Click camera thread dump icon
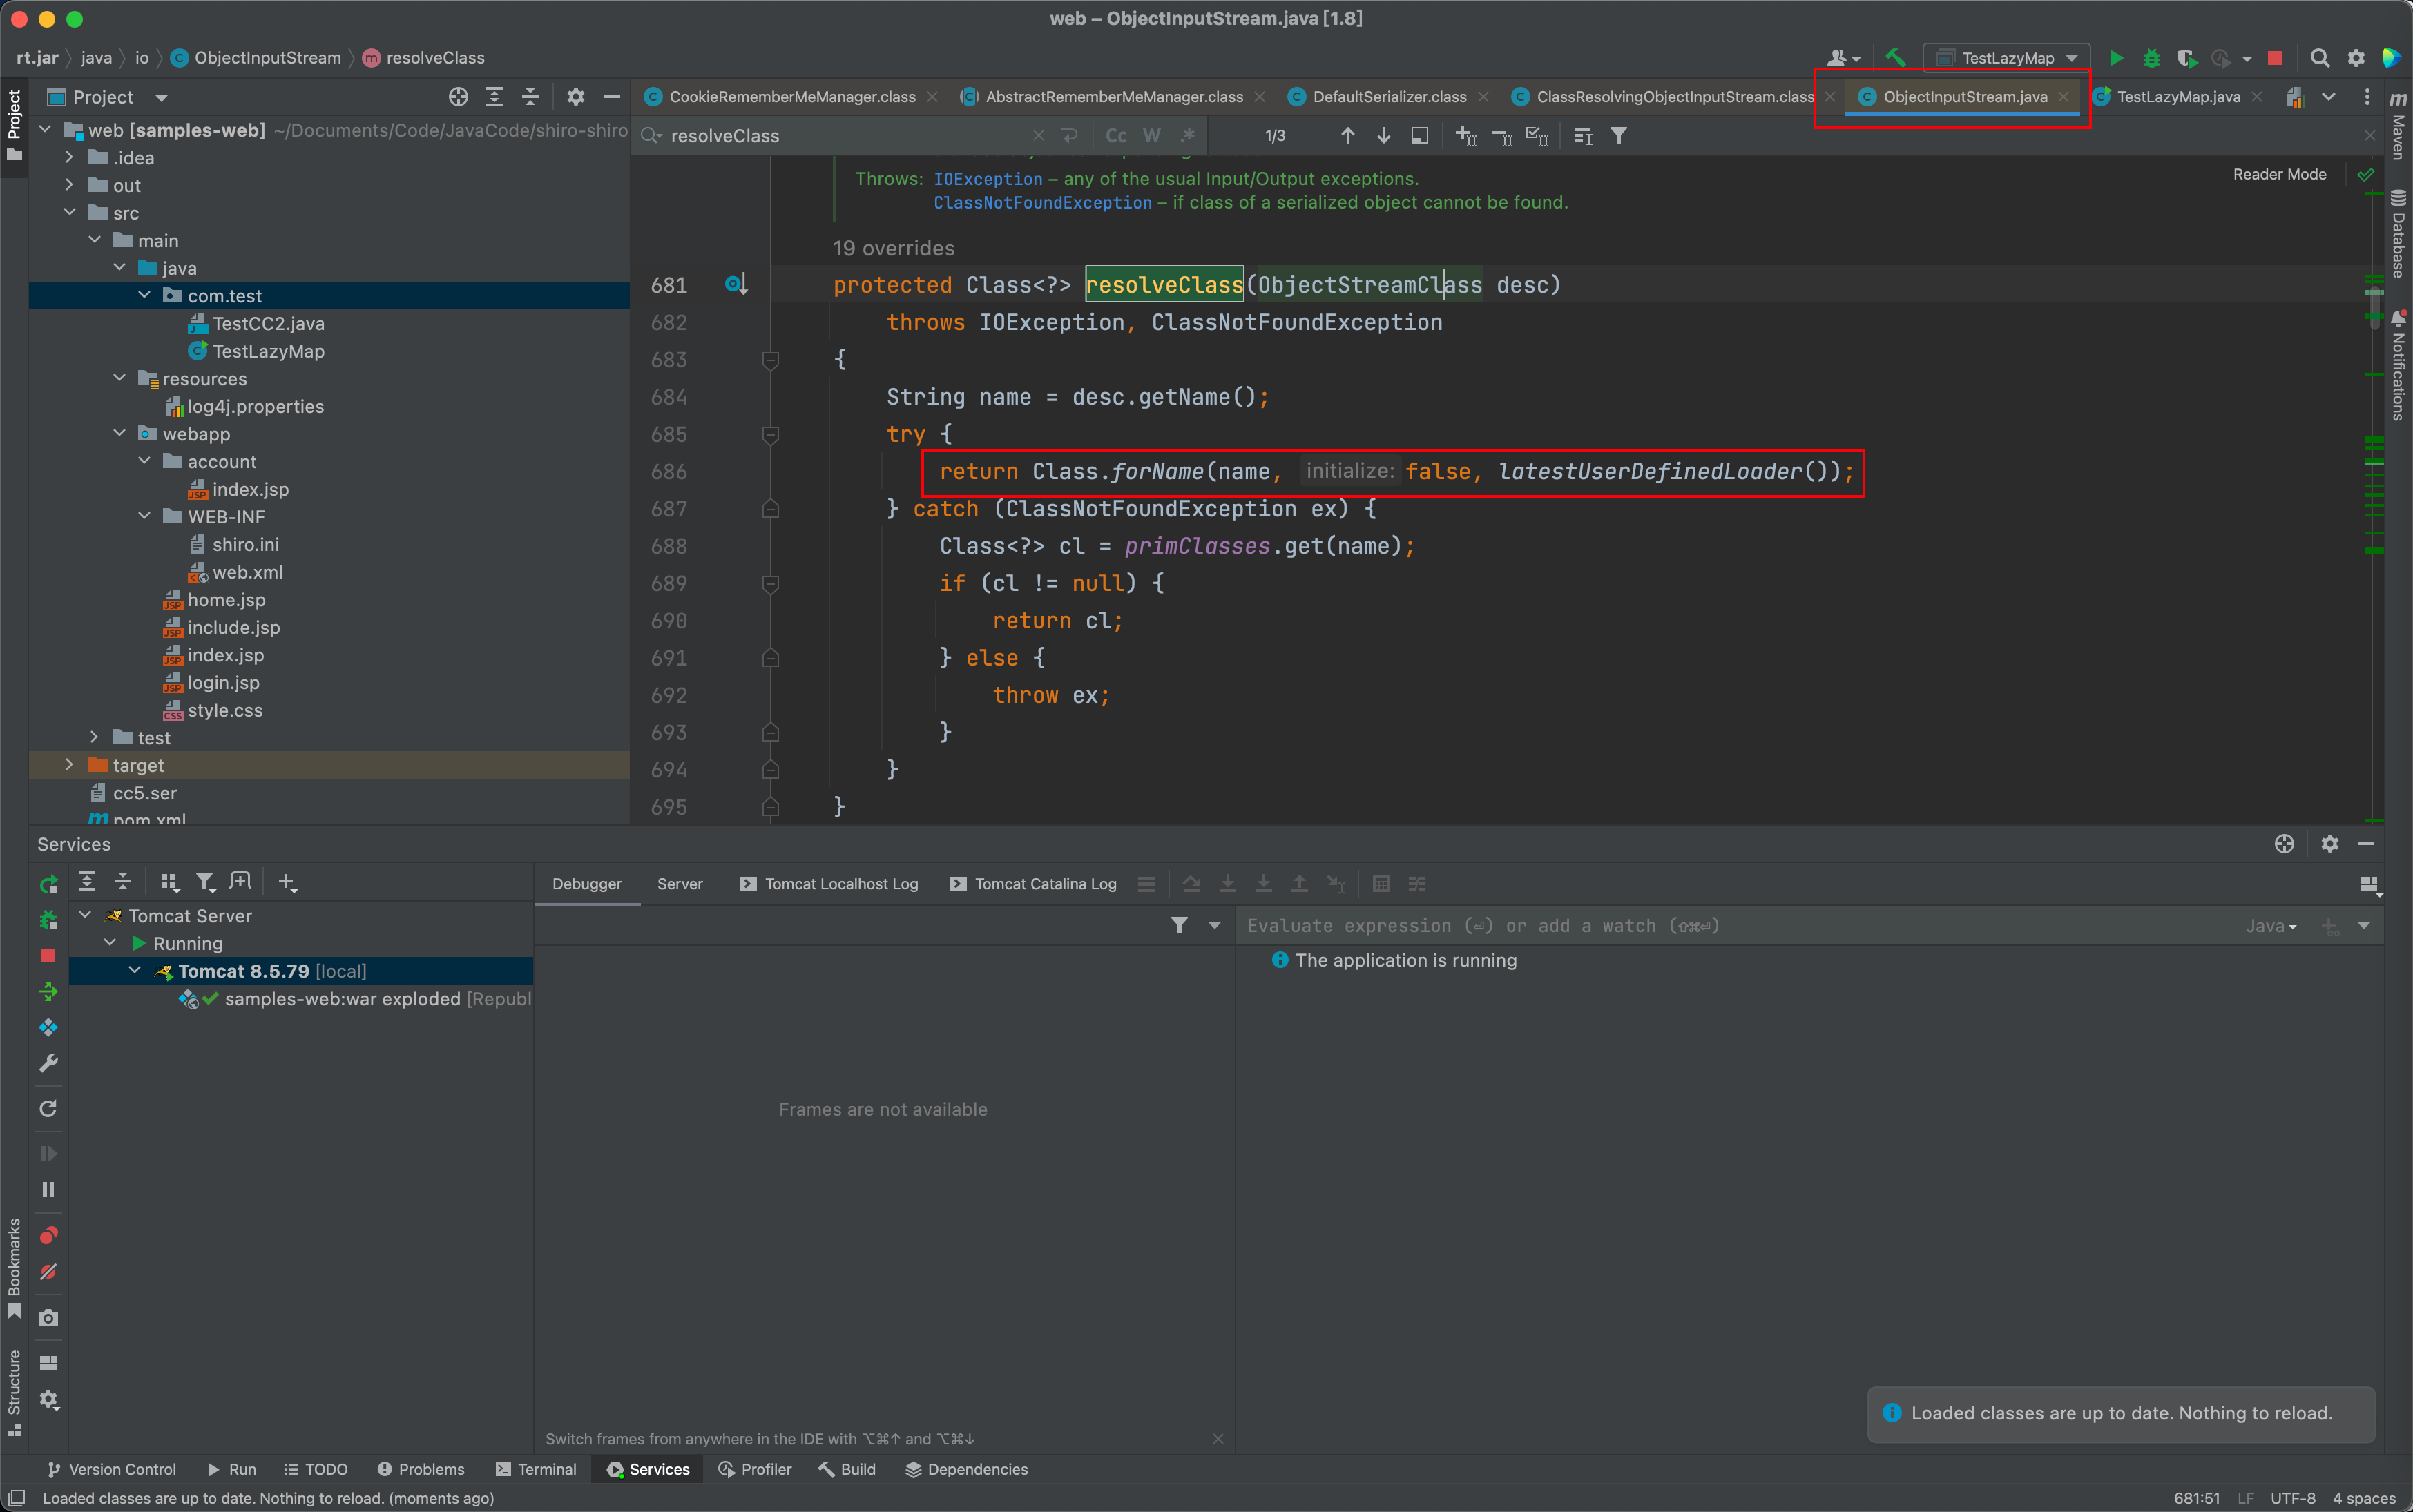The width and height of the screenshot is (2413, 1512). 48,1317
